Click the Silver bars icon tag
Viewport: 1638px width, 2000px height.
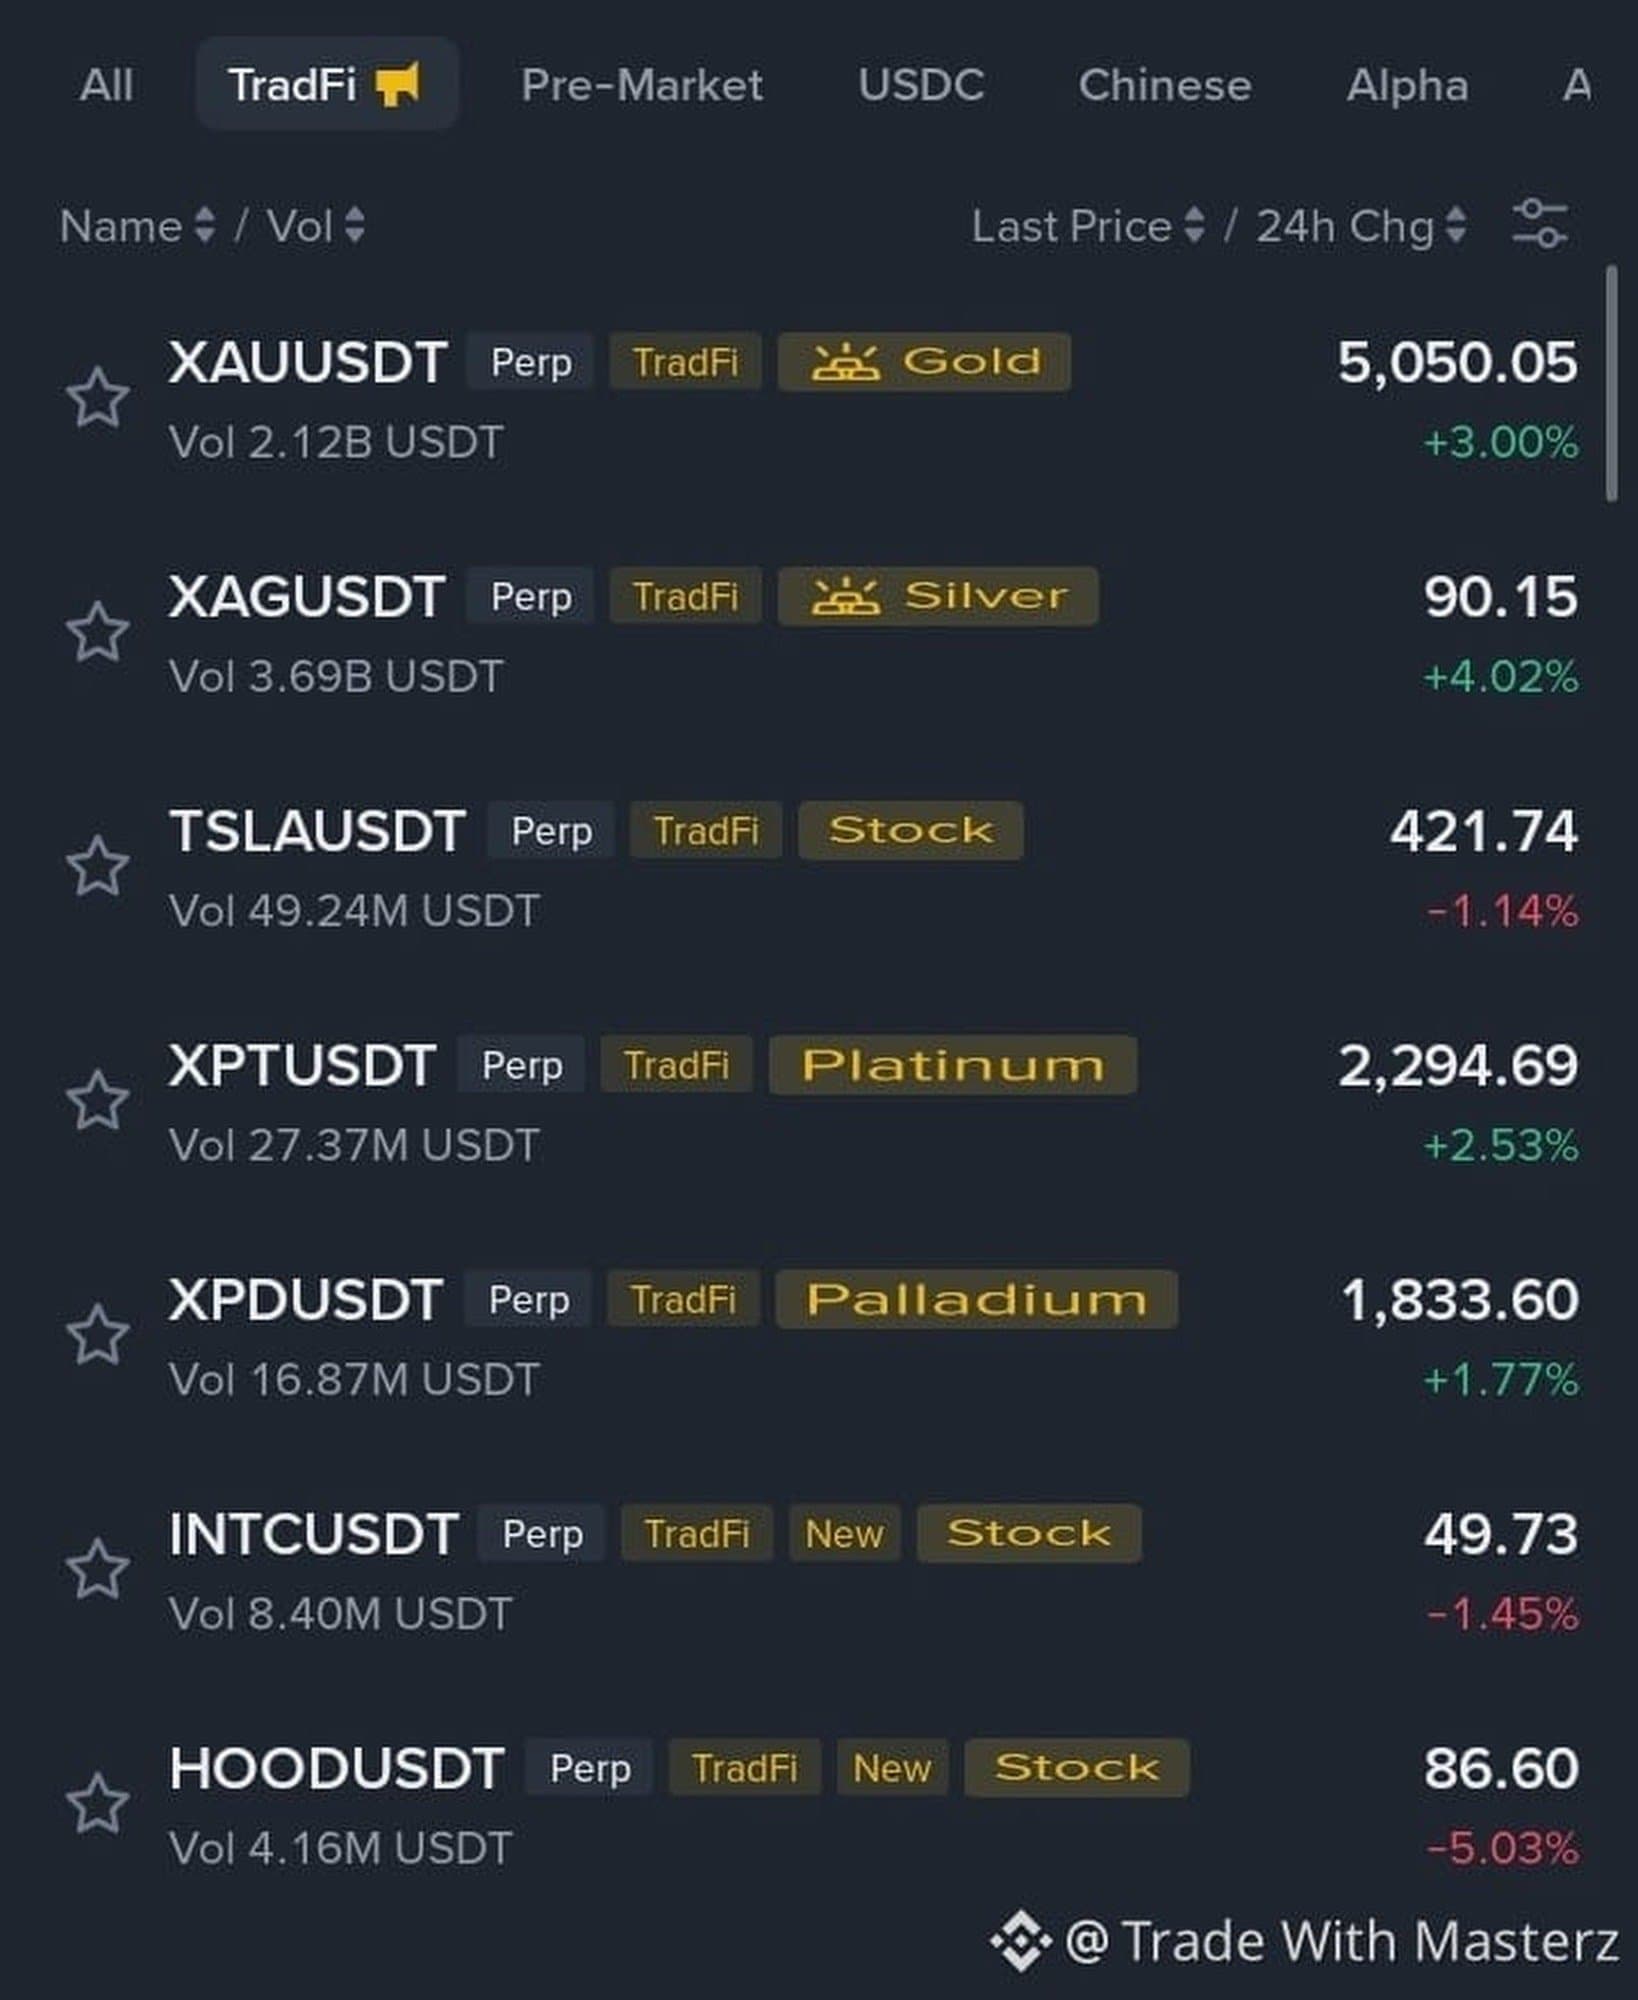click(846, 597)
